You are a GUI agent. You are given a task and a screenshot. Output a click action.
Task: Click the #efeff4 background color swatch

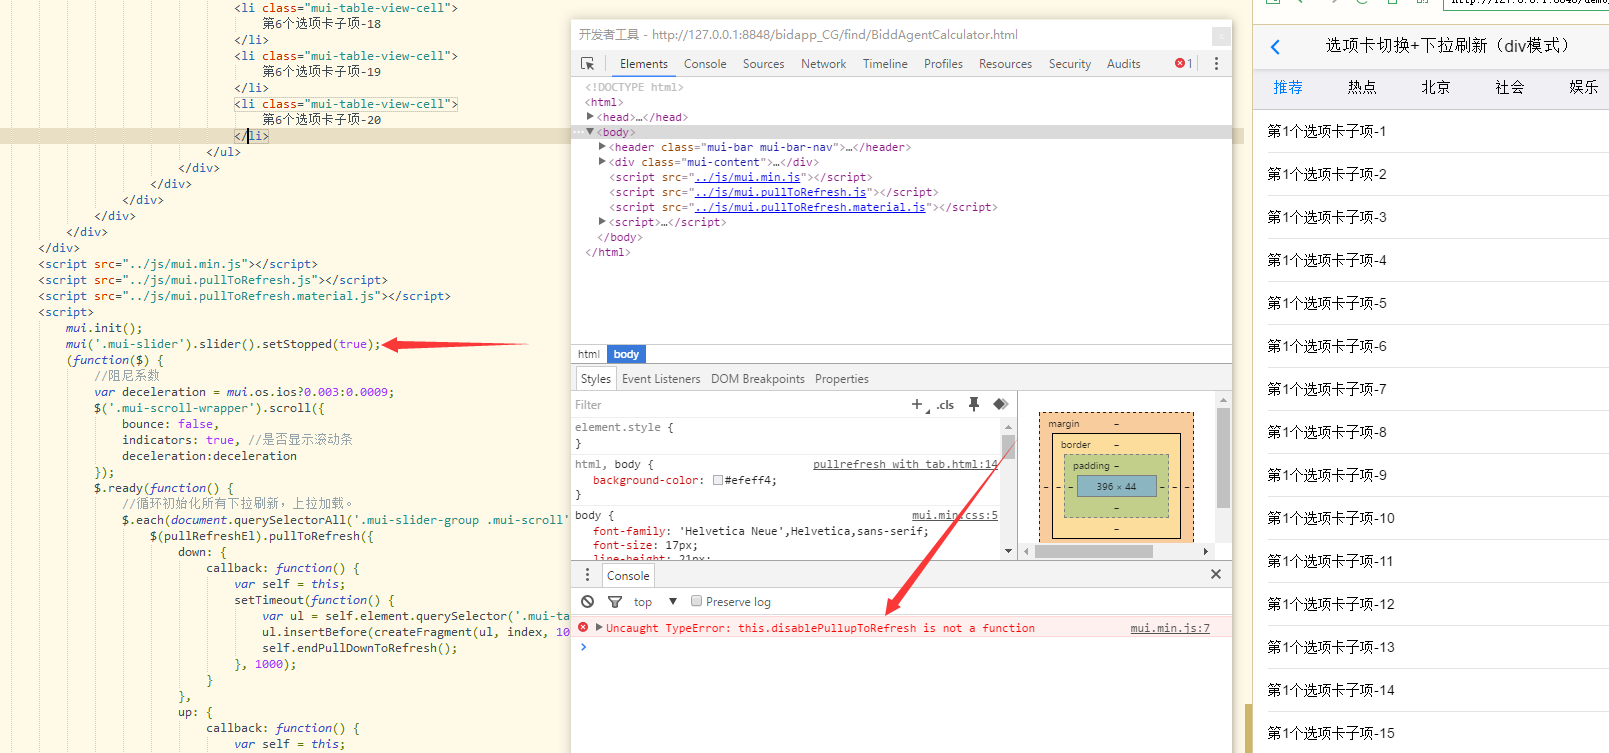pos(718,481)
